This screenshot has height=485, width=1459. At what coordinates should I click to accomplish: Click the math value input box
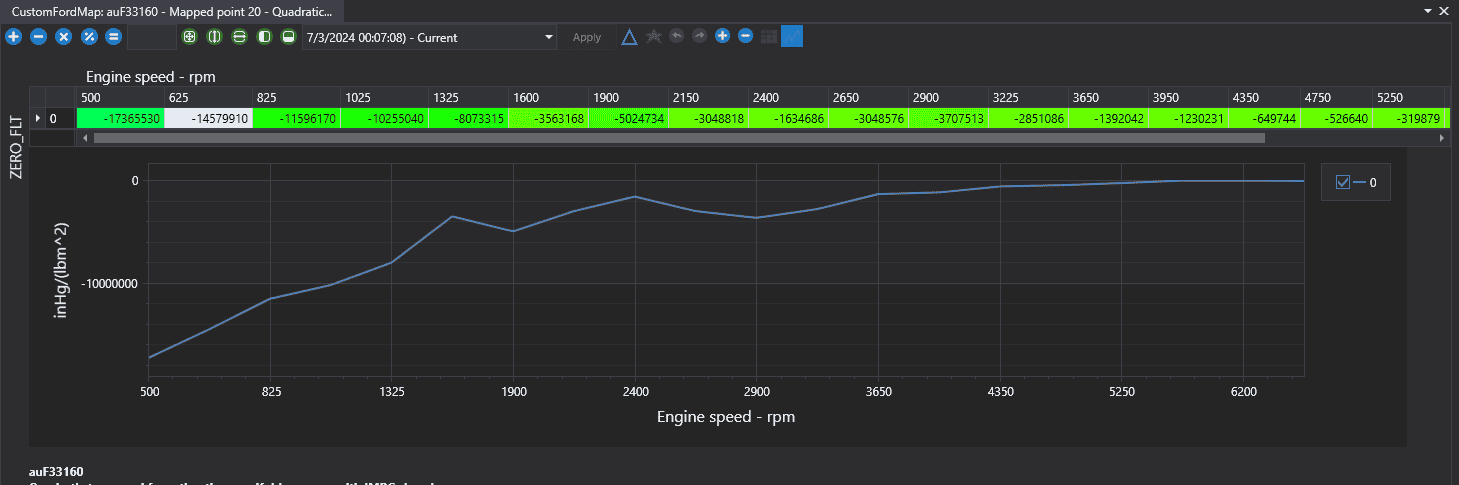pos(152,37)
